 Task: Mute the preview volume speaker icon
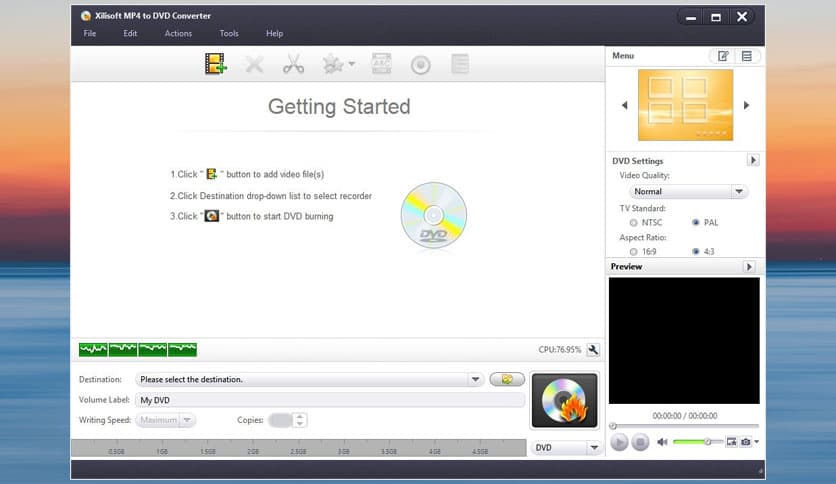[662, 442]
